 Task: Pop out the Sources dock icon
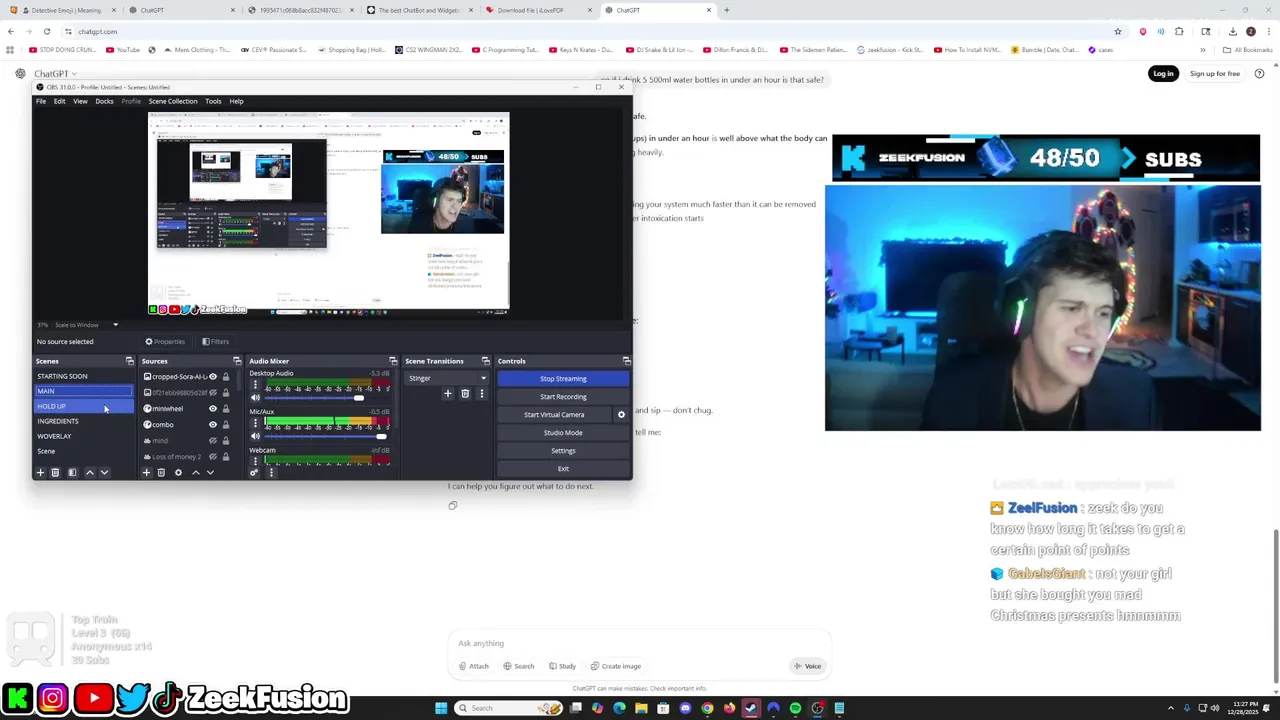tap(237, 361)
